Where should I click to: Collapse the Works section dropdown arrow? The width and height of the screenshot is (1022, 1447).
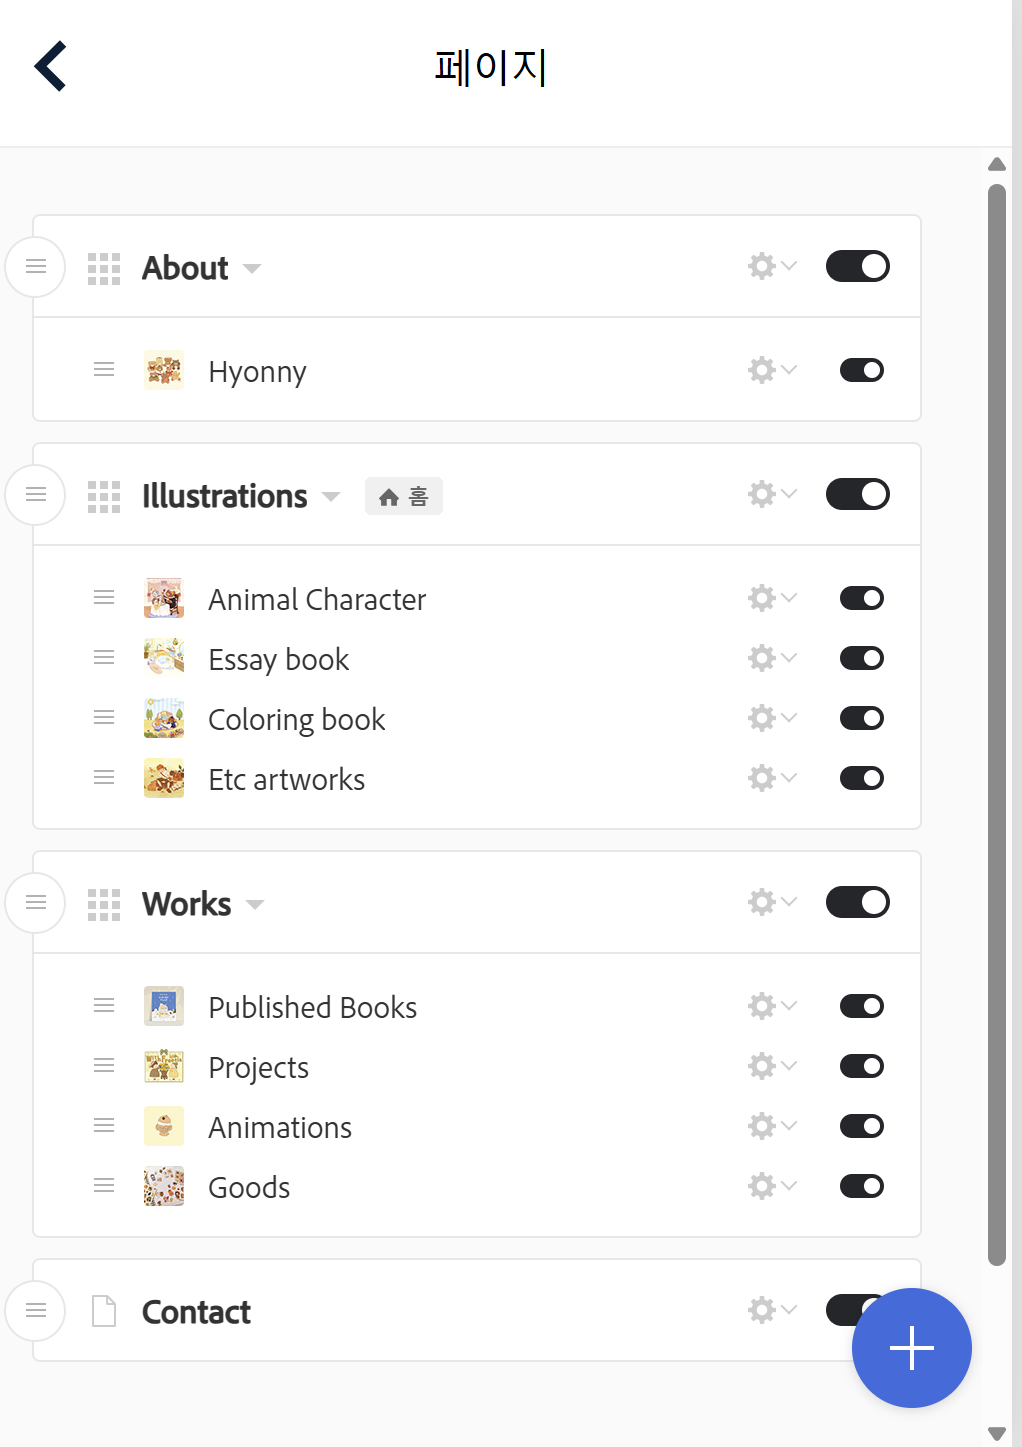[255, 904]
